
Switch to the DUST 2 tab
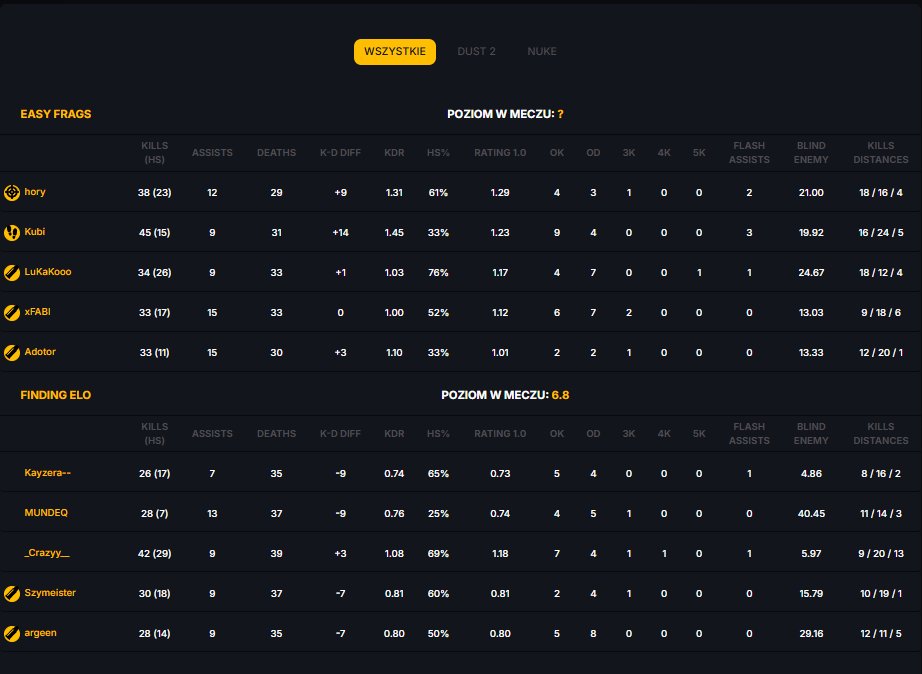(476, 52)
